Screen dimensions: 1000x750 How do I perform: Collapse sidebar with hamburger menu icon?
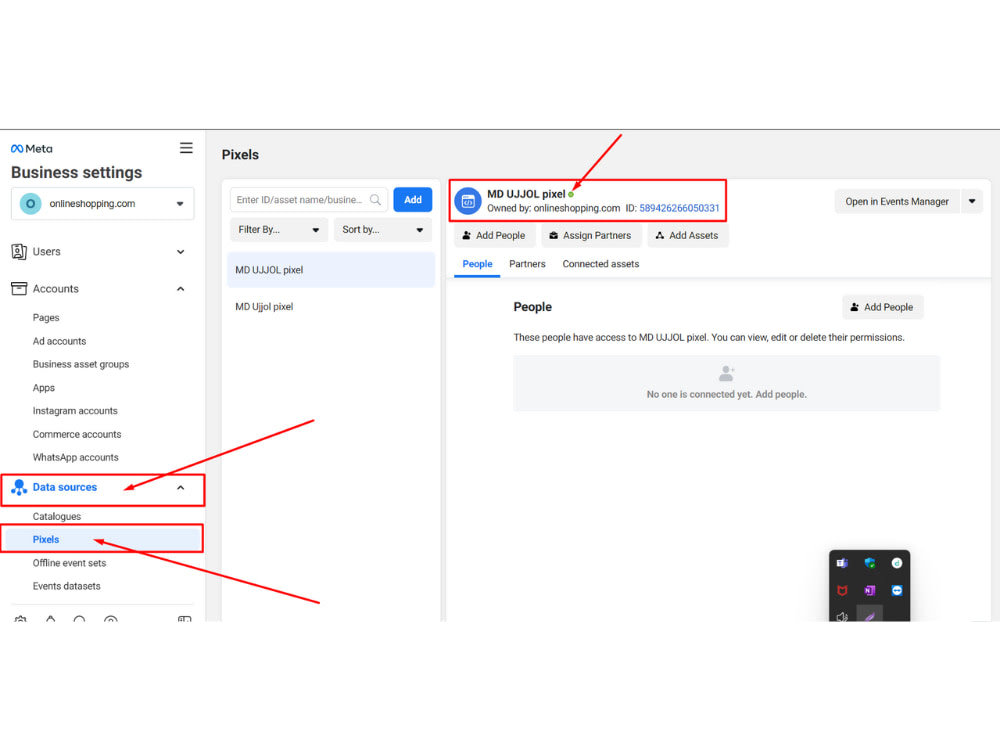click(186, 148)
